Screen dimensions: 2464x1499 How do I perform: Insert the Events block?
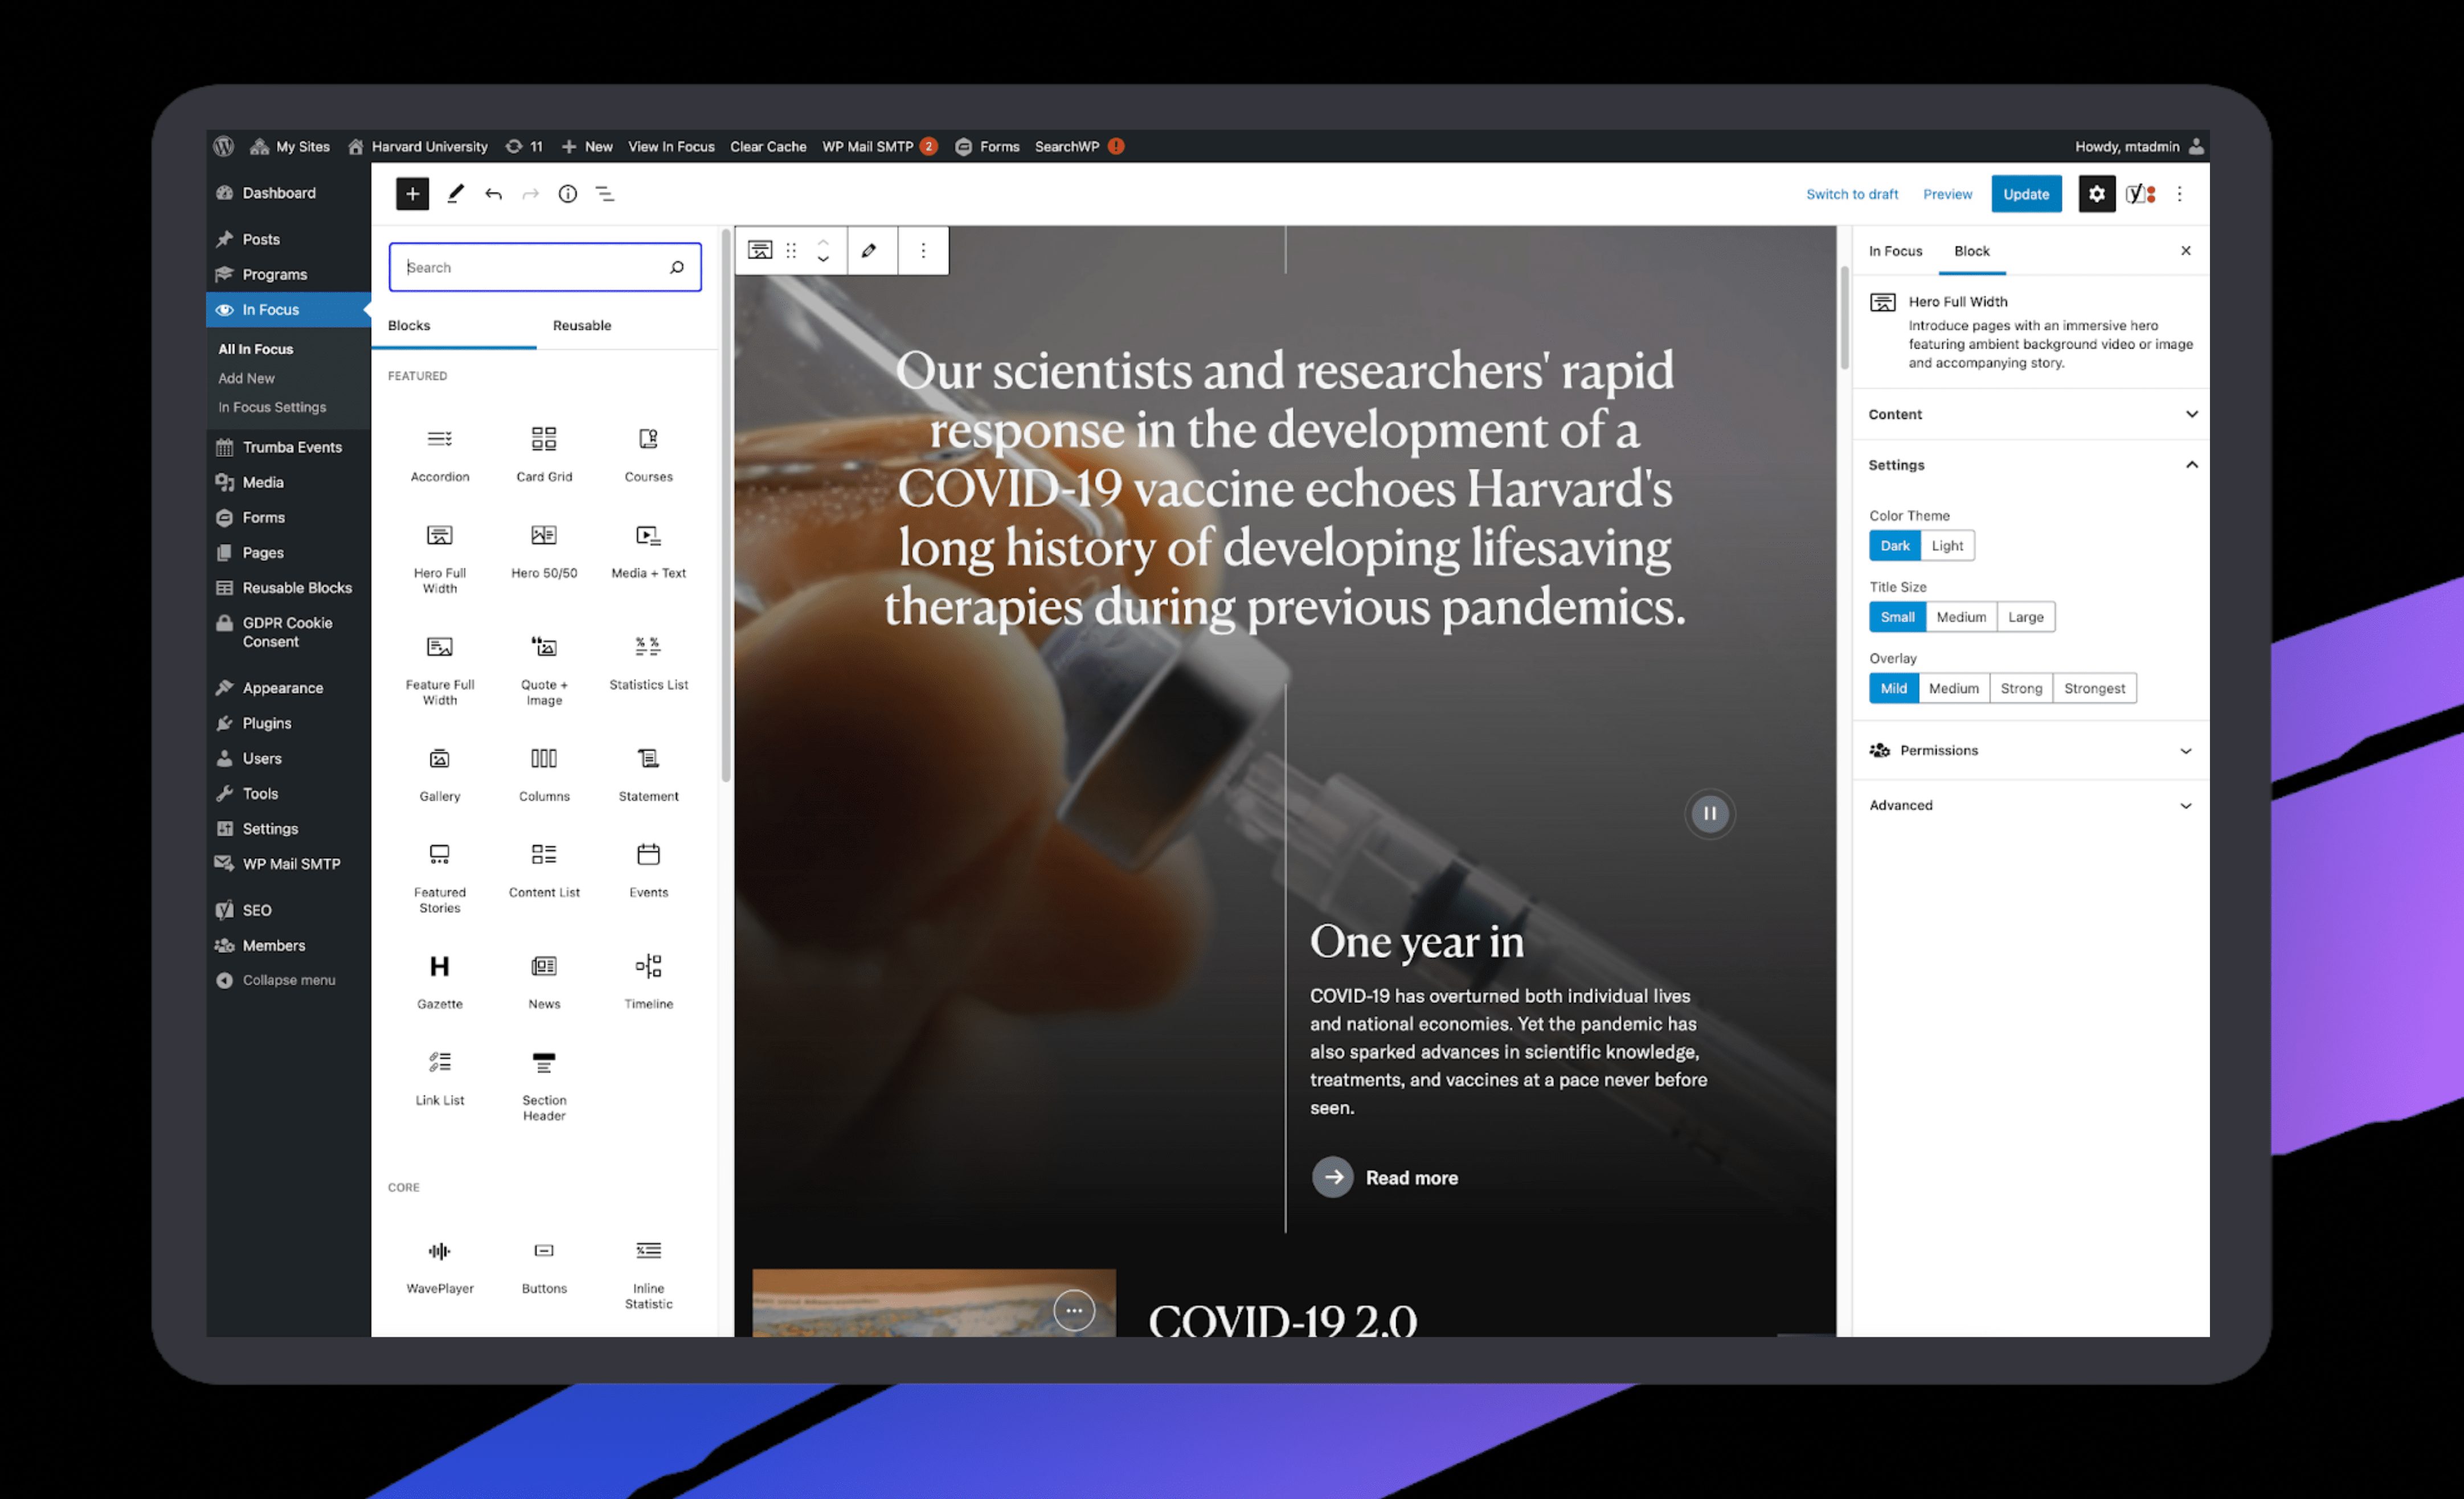click(648, 871)
